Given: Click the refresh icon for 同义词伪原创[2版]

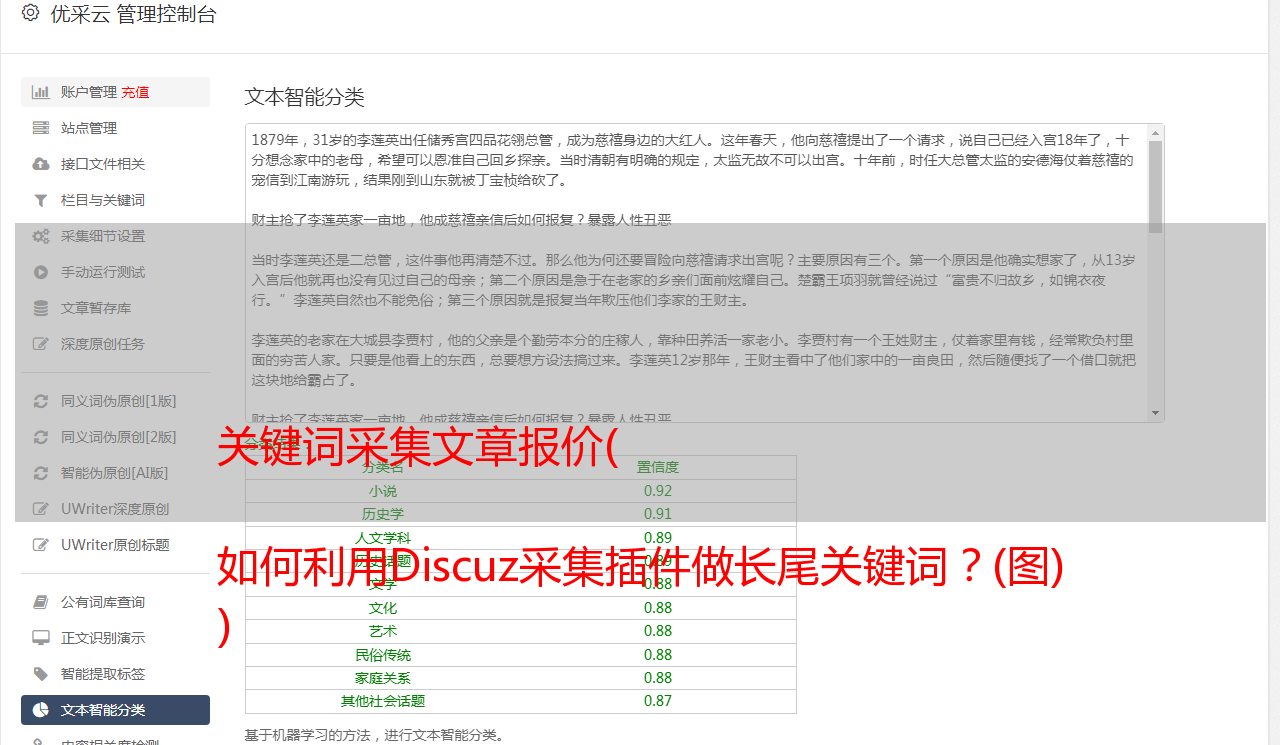Looking at the screenshot, I should coord(41,437).
